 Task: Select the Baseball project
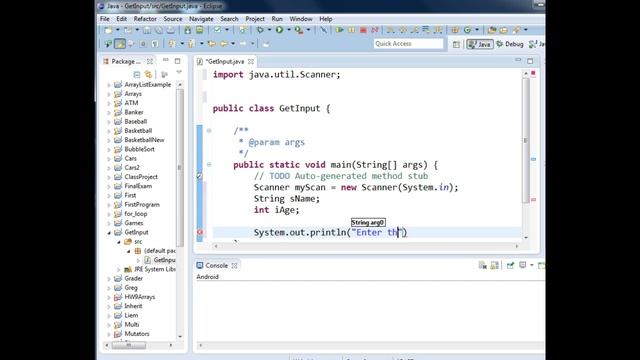[136, 121]
